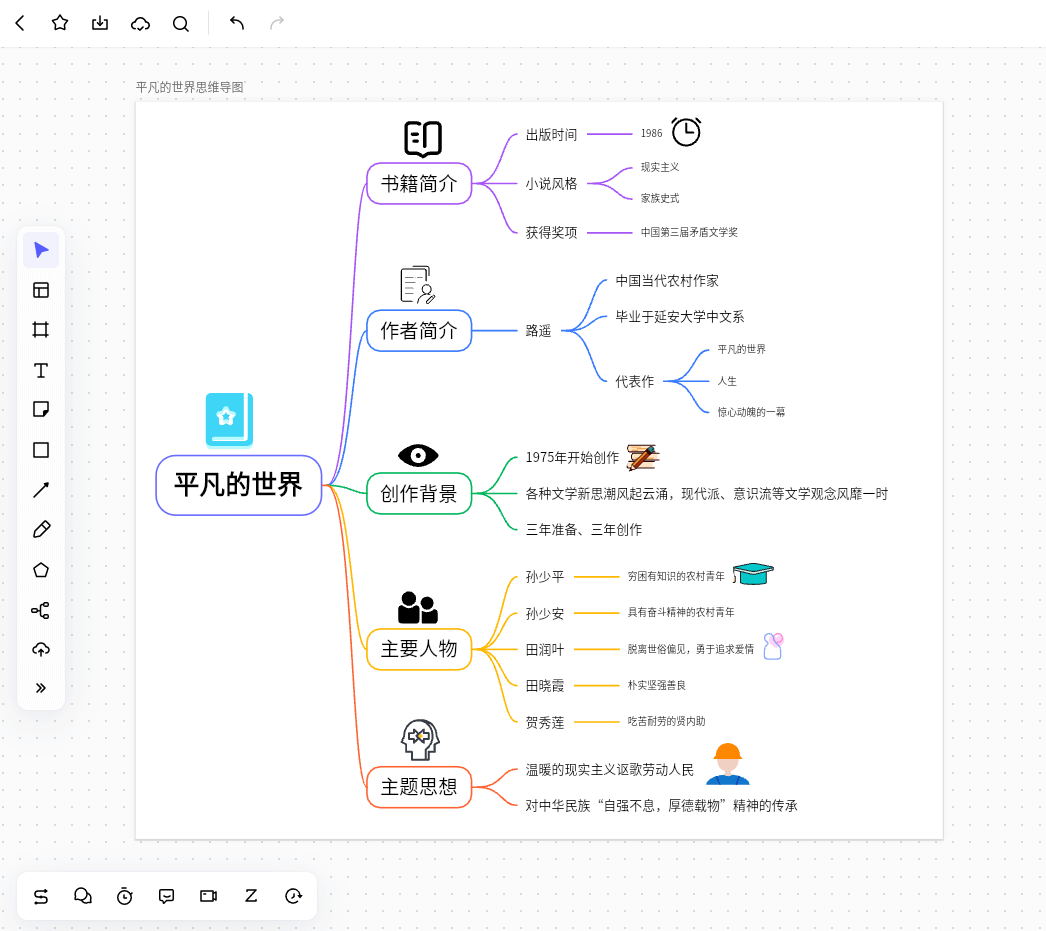
Task: Click the clock image beside 1986
Action: coord(686,131)
